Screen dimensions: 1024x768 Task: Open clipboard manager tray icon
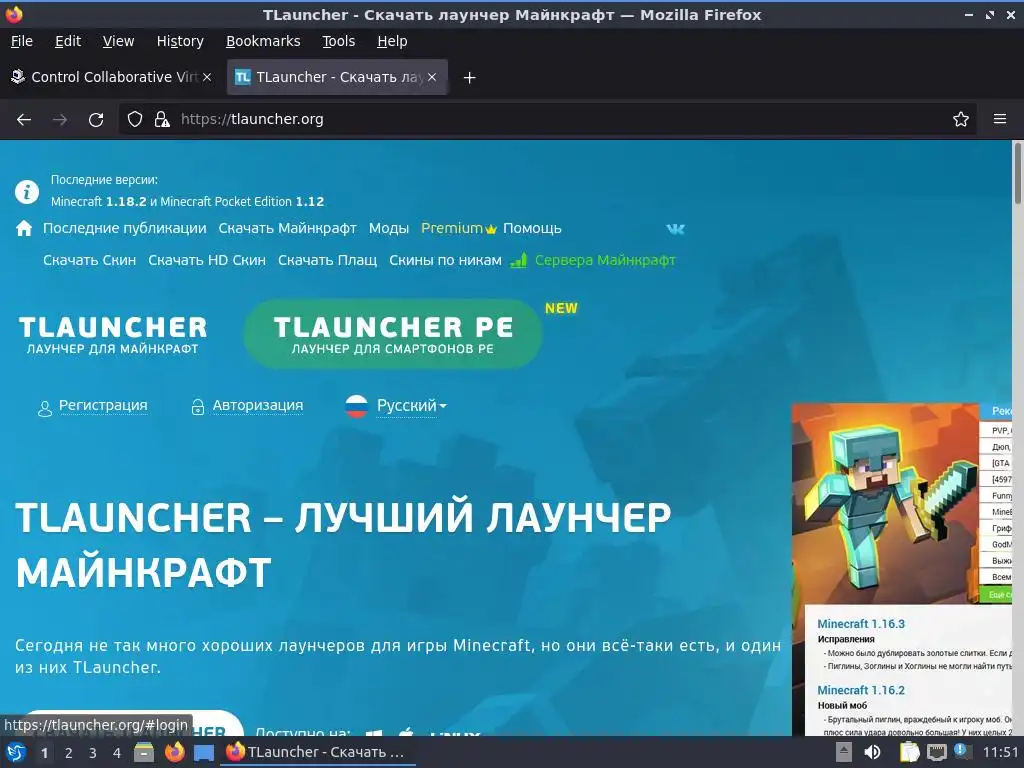point(909,752)
